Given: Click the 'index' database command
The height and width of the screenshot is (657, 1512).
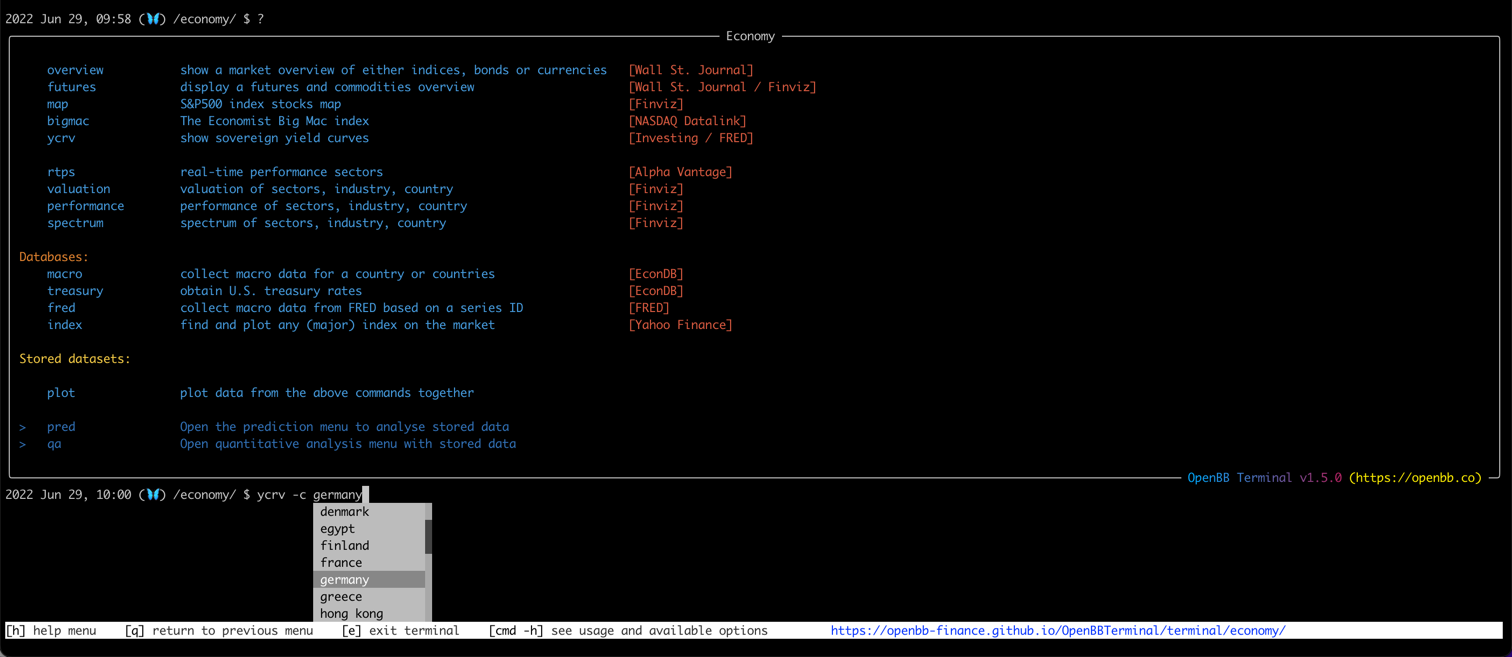Looking at the screenshot, I should click(x=65, y=325).
